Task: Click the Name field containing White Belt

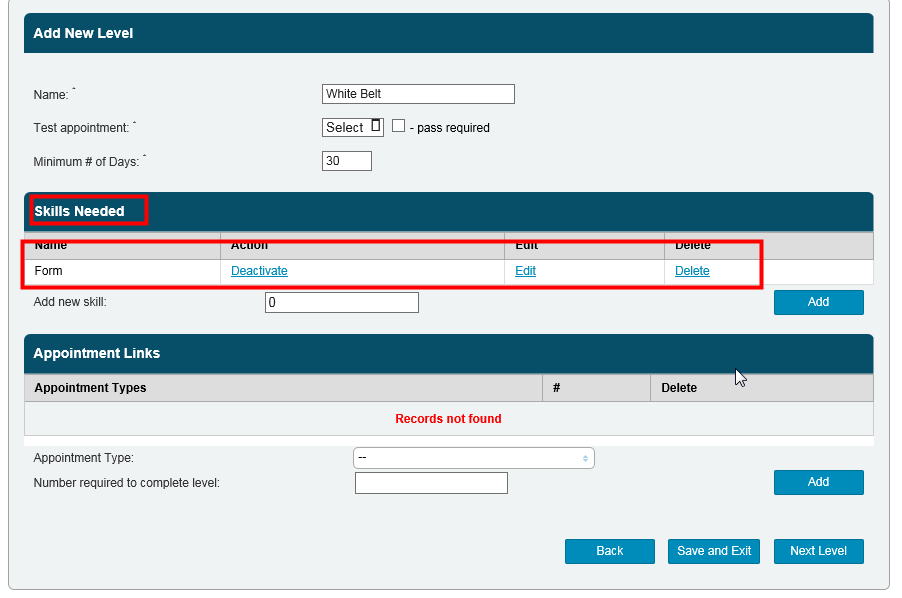Action: (x=418, y=94)
